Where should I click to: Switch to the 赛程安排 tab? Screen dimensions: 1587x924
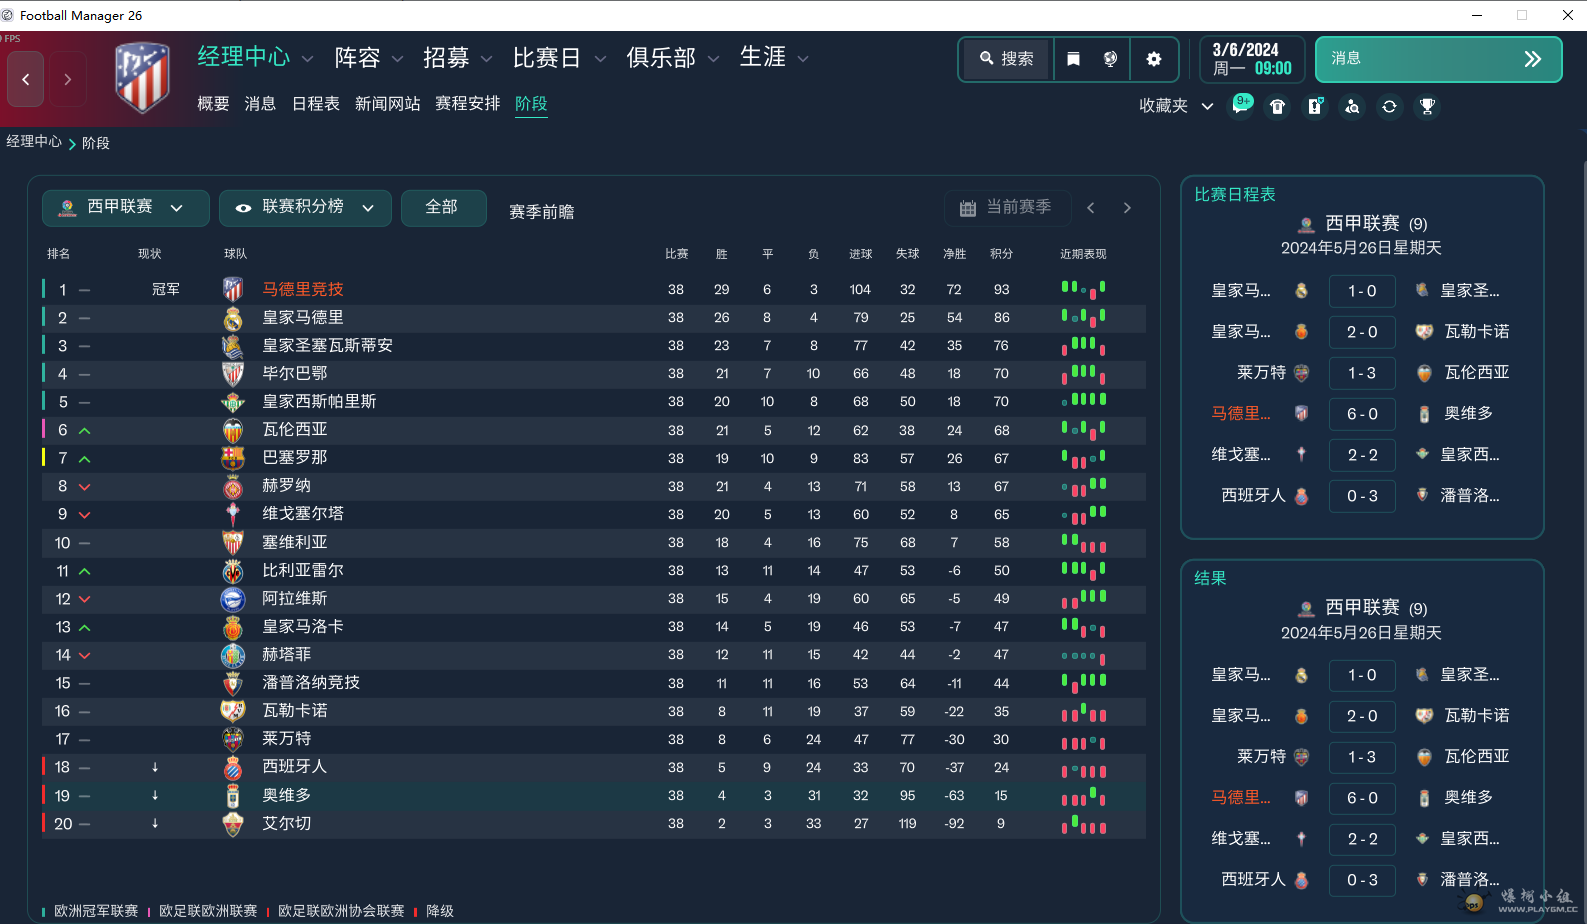pyautogui.click(x=467, y=104)
